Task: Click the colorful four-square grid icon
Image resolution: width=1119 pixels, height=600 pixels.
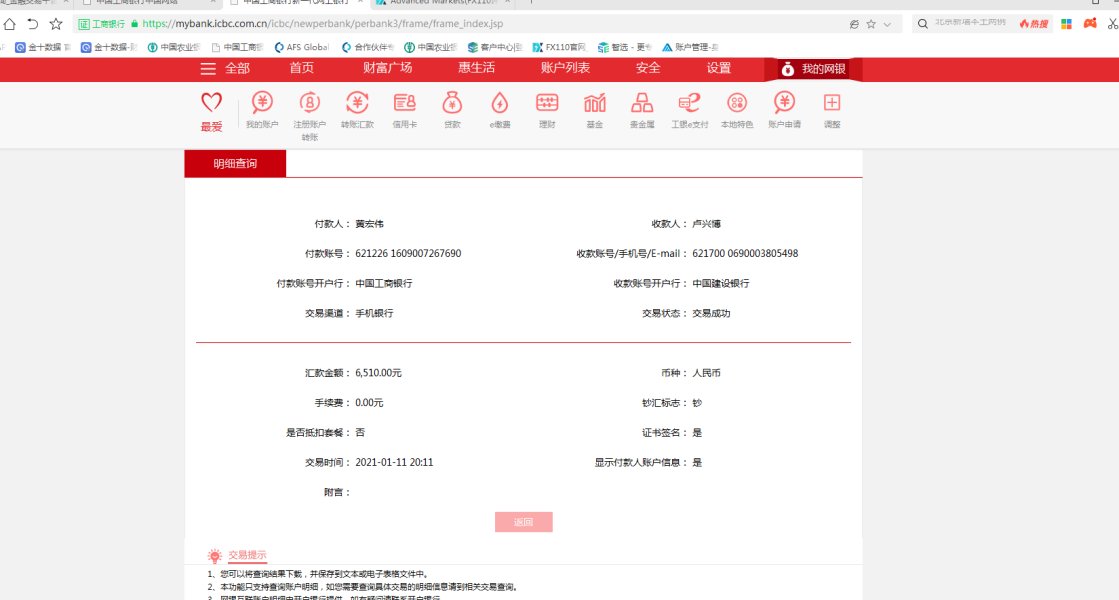Action: pyautogui.click(x=1066, y=24)
